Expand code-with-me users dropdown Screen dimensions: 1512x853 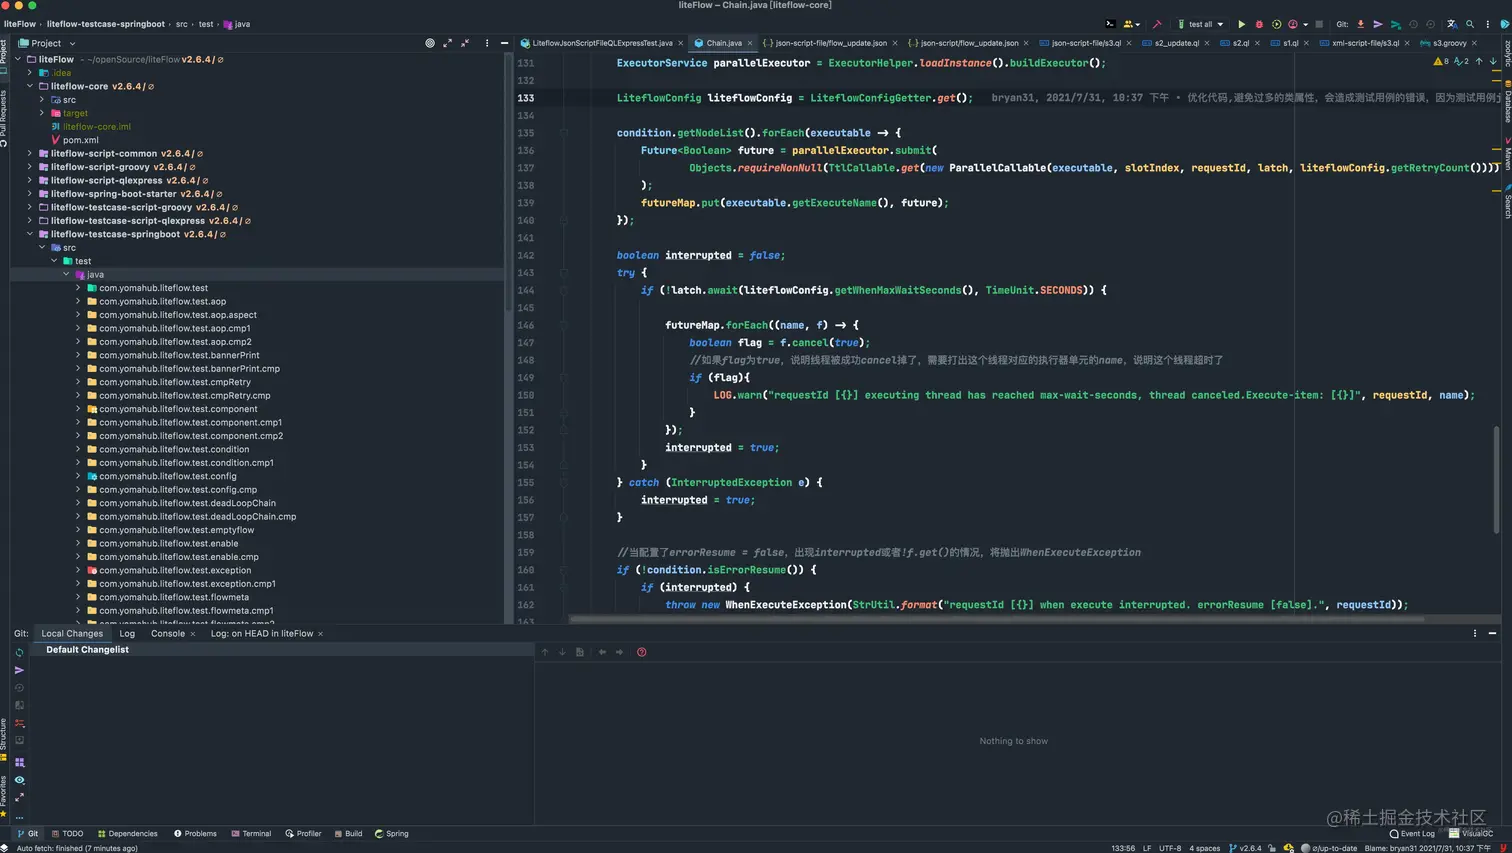tap(1132, 24)
